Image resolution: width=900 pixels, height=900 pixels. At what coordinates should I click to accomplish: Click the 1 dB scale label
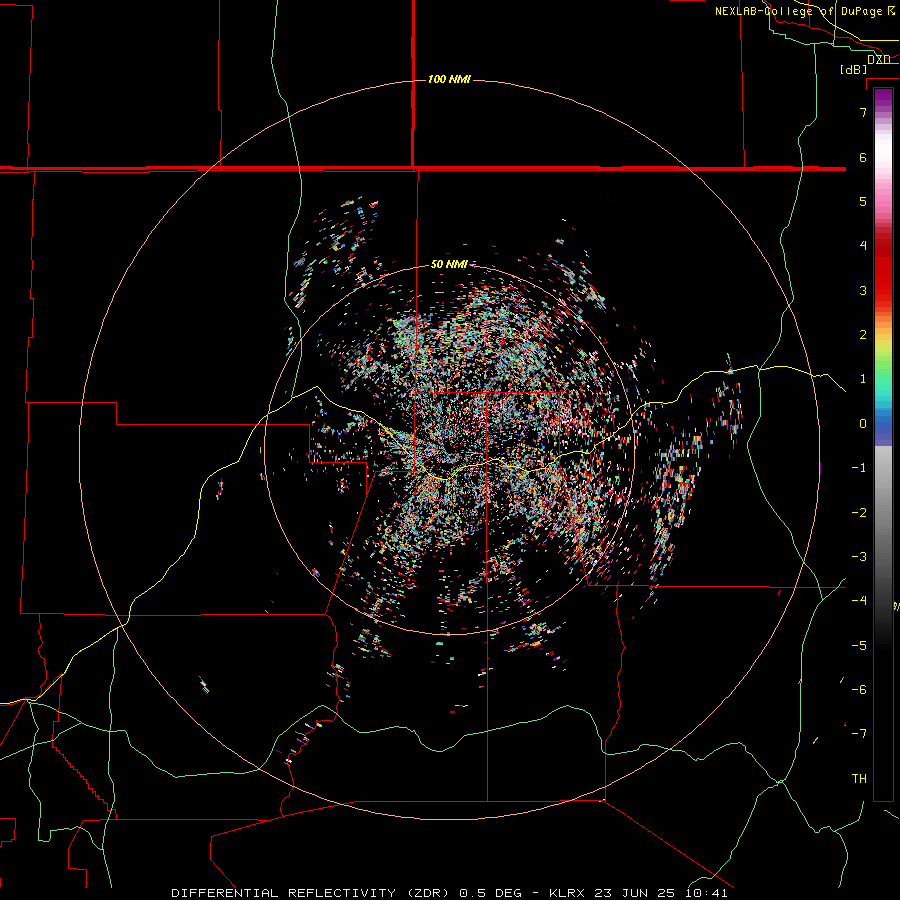pyautogui.click(x=863, y=379)
